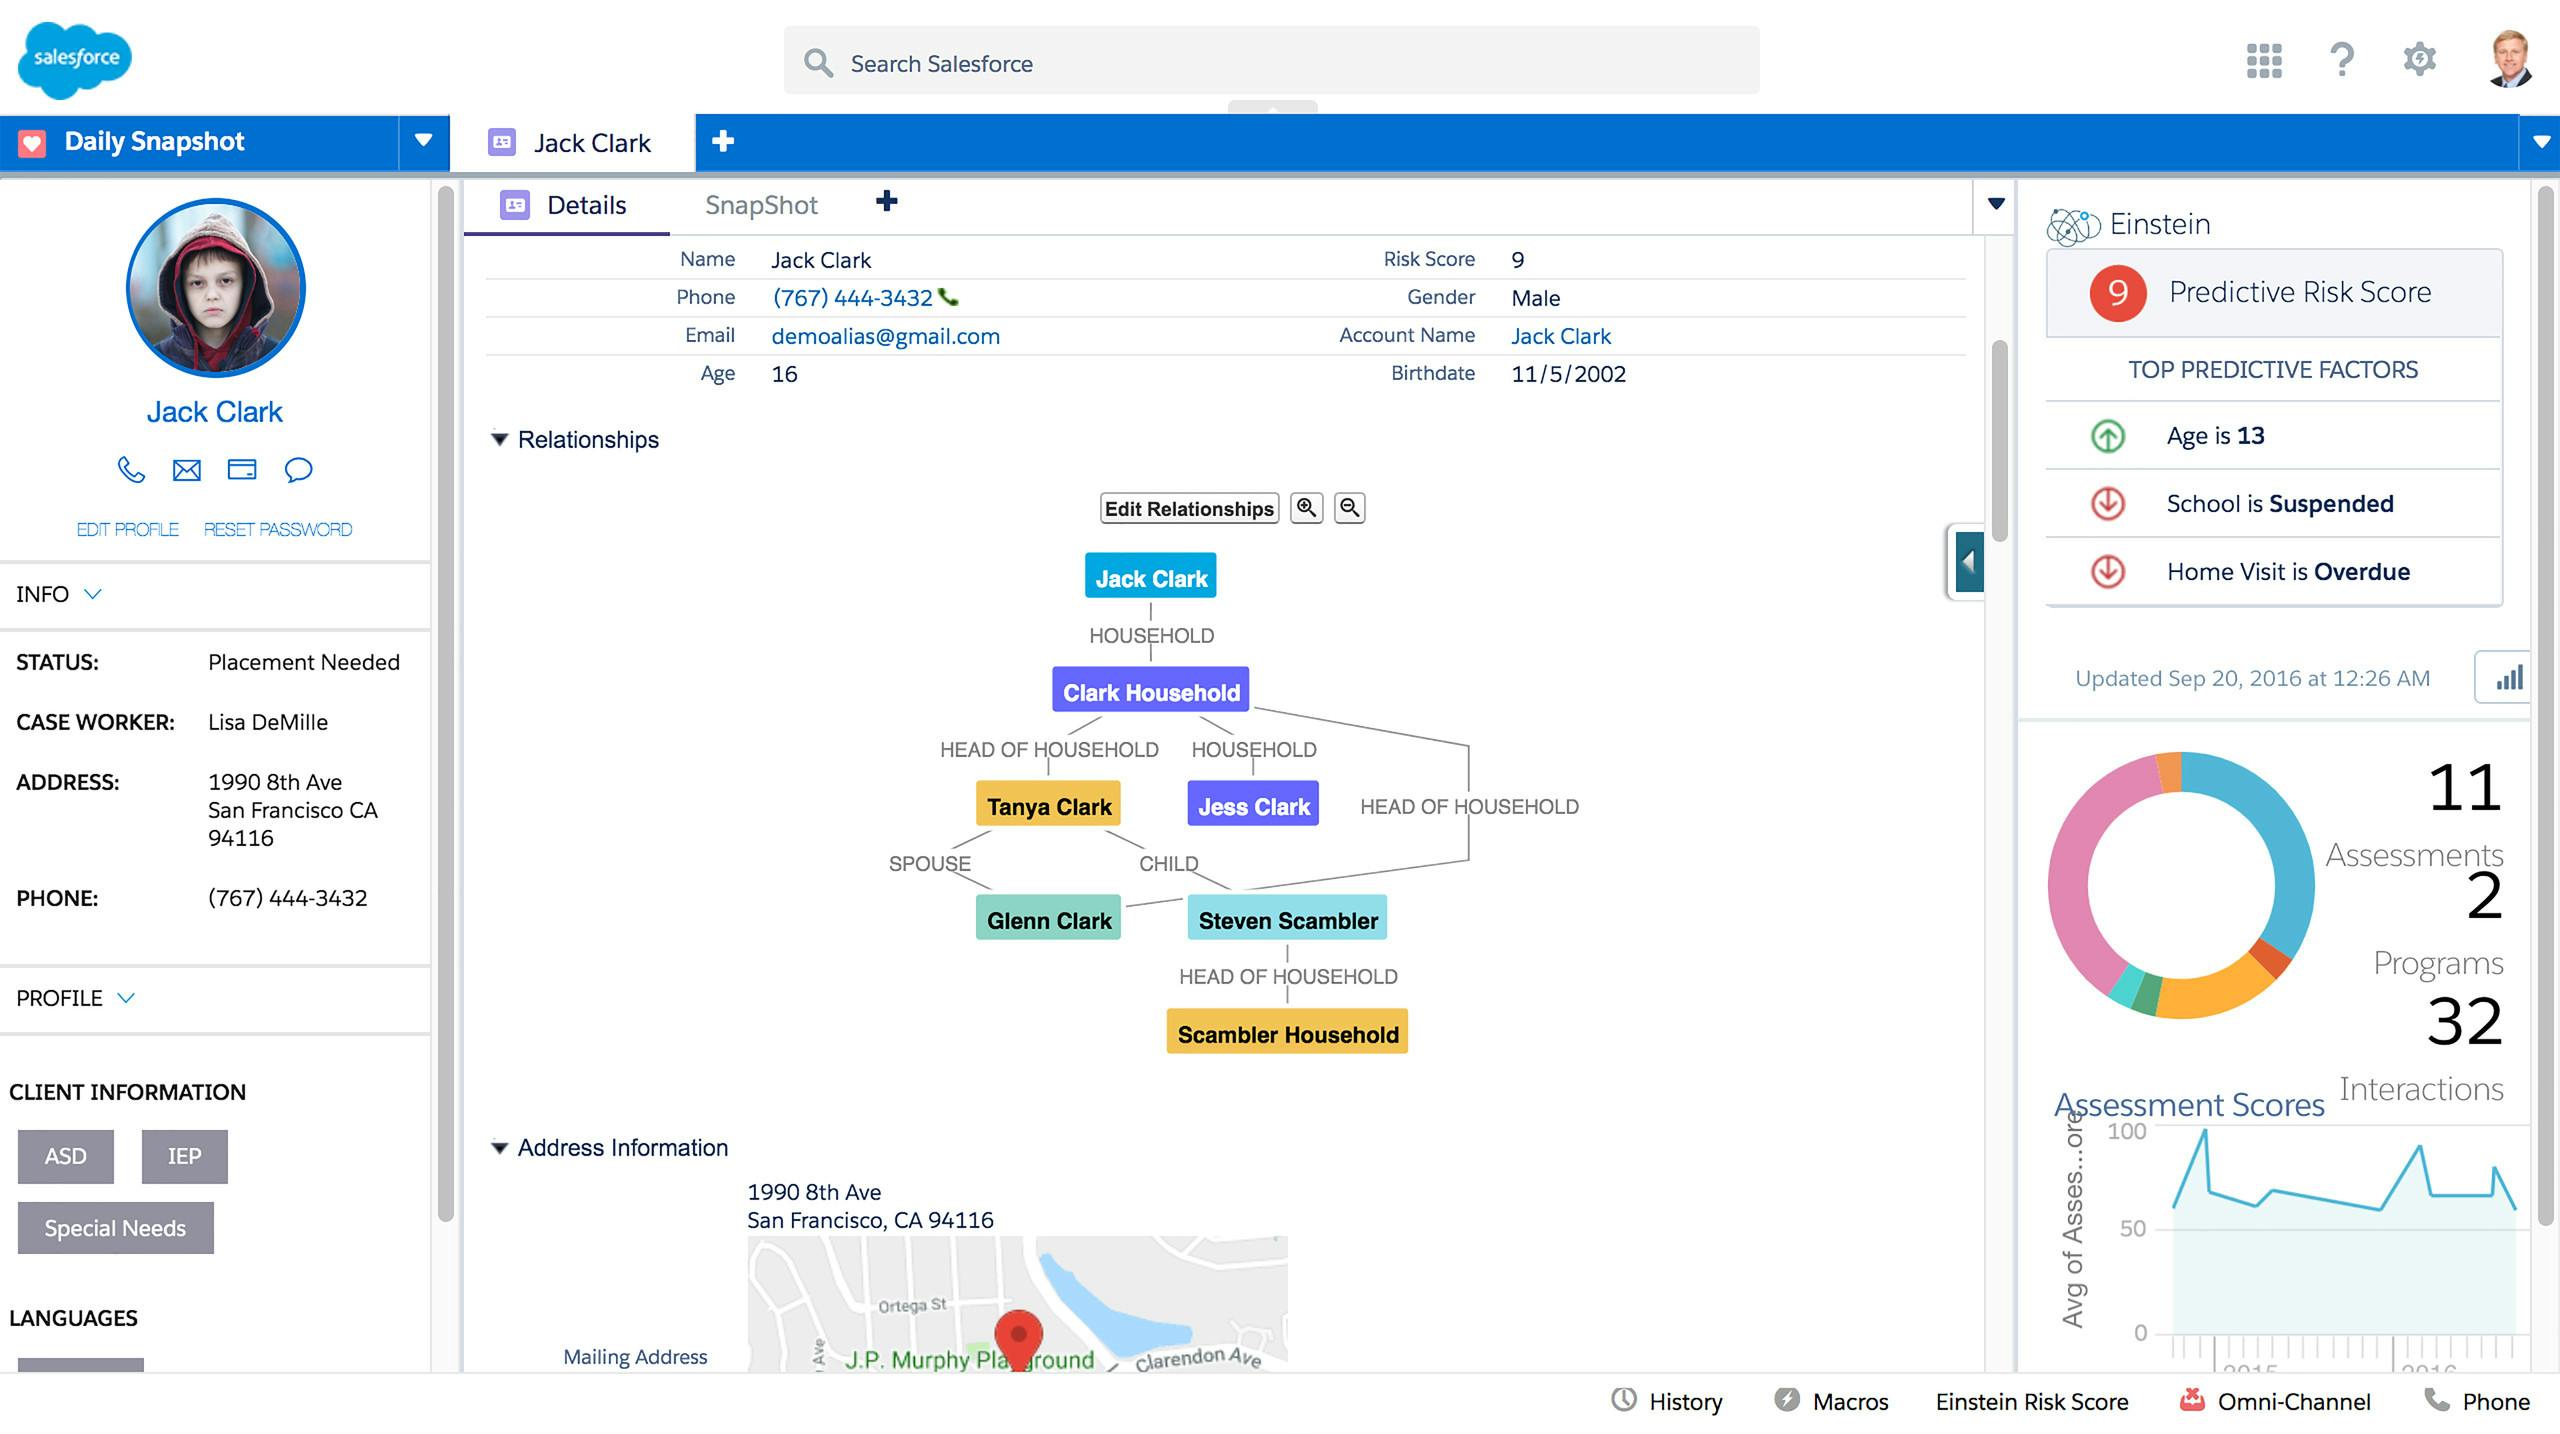Screen dimensions: 2560x1434
Task: Open the subtab bar dropdown arrow
Action: (x=1996, y=203)
